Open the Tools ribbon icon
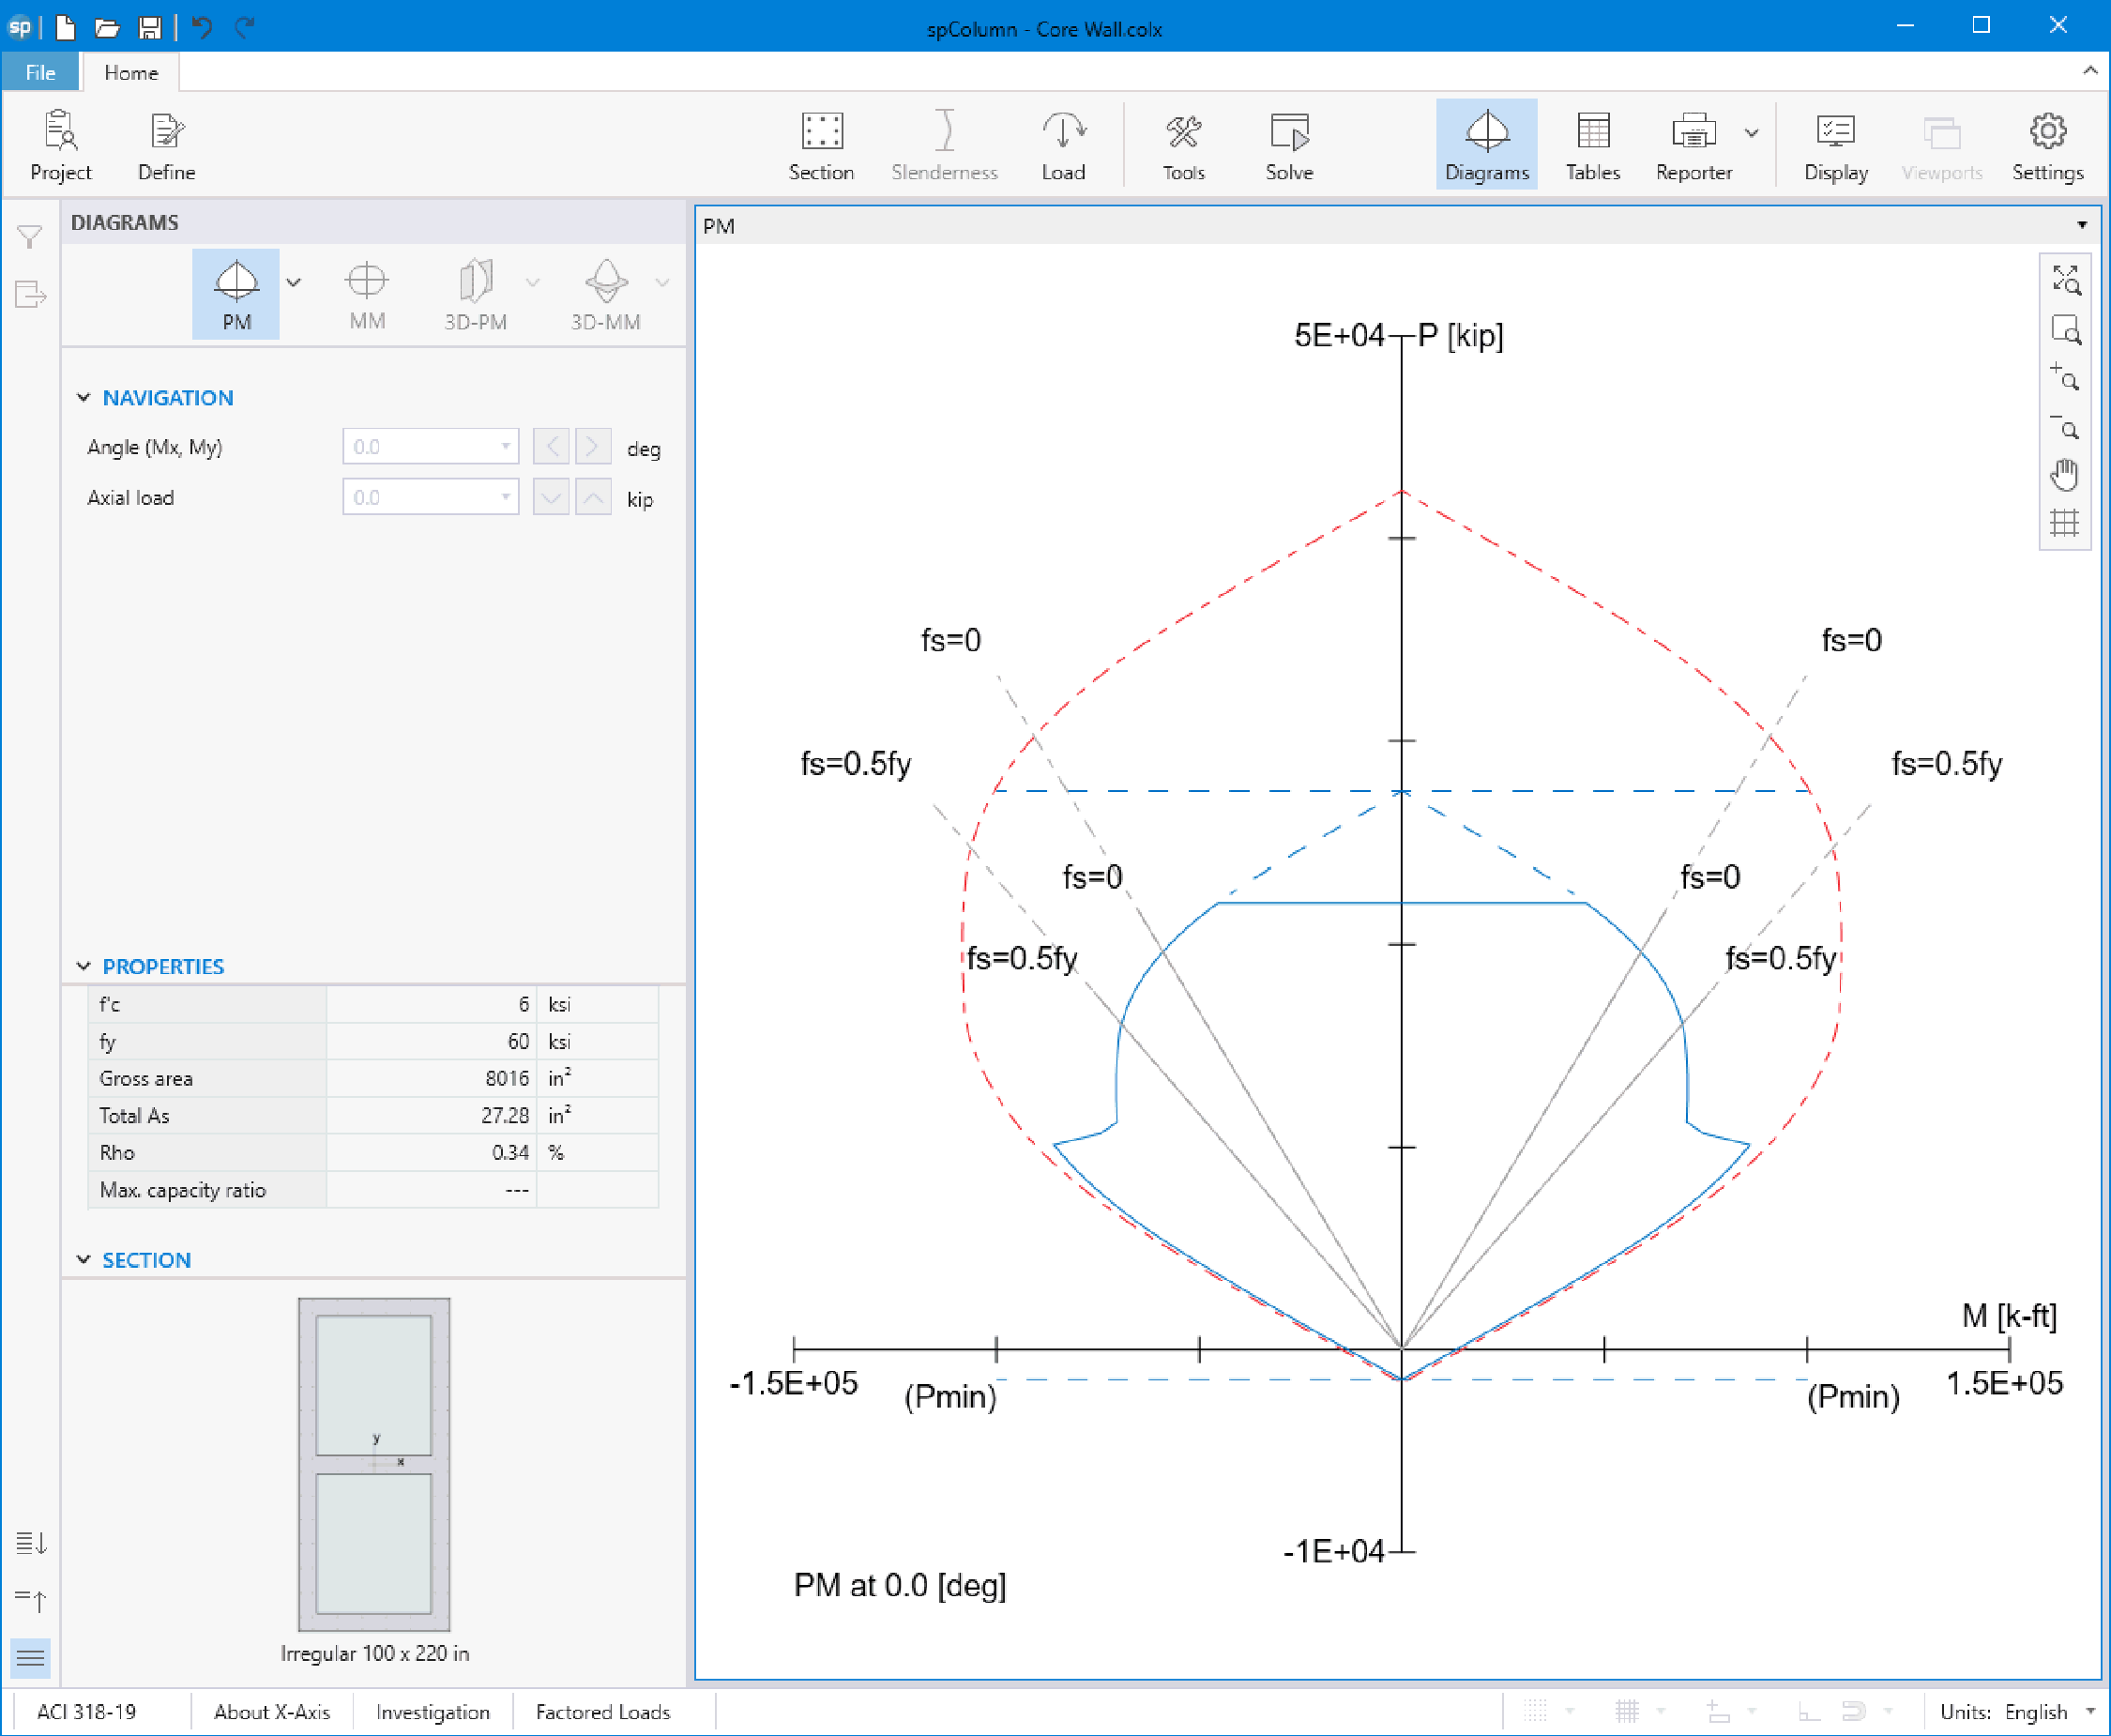2111x1736 pixels. click(x=1184, y=146)
